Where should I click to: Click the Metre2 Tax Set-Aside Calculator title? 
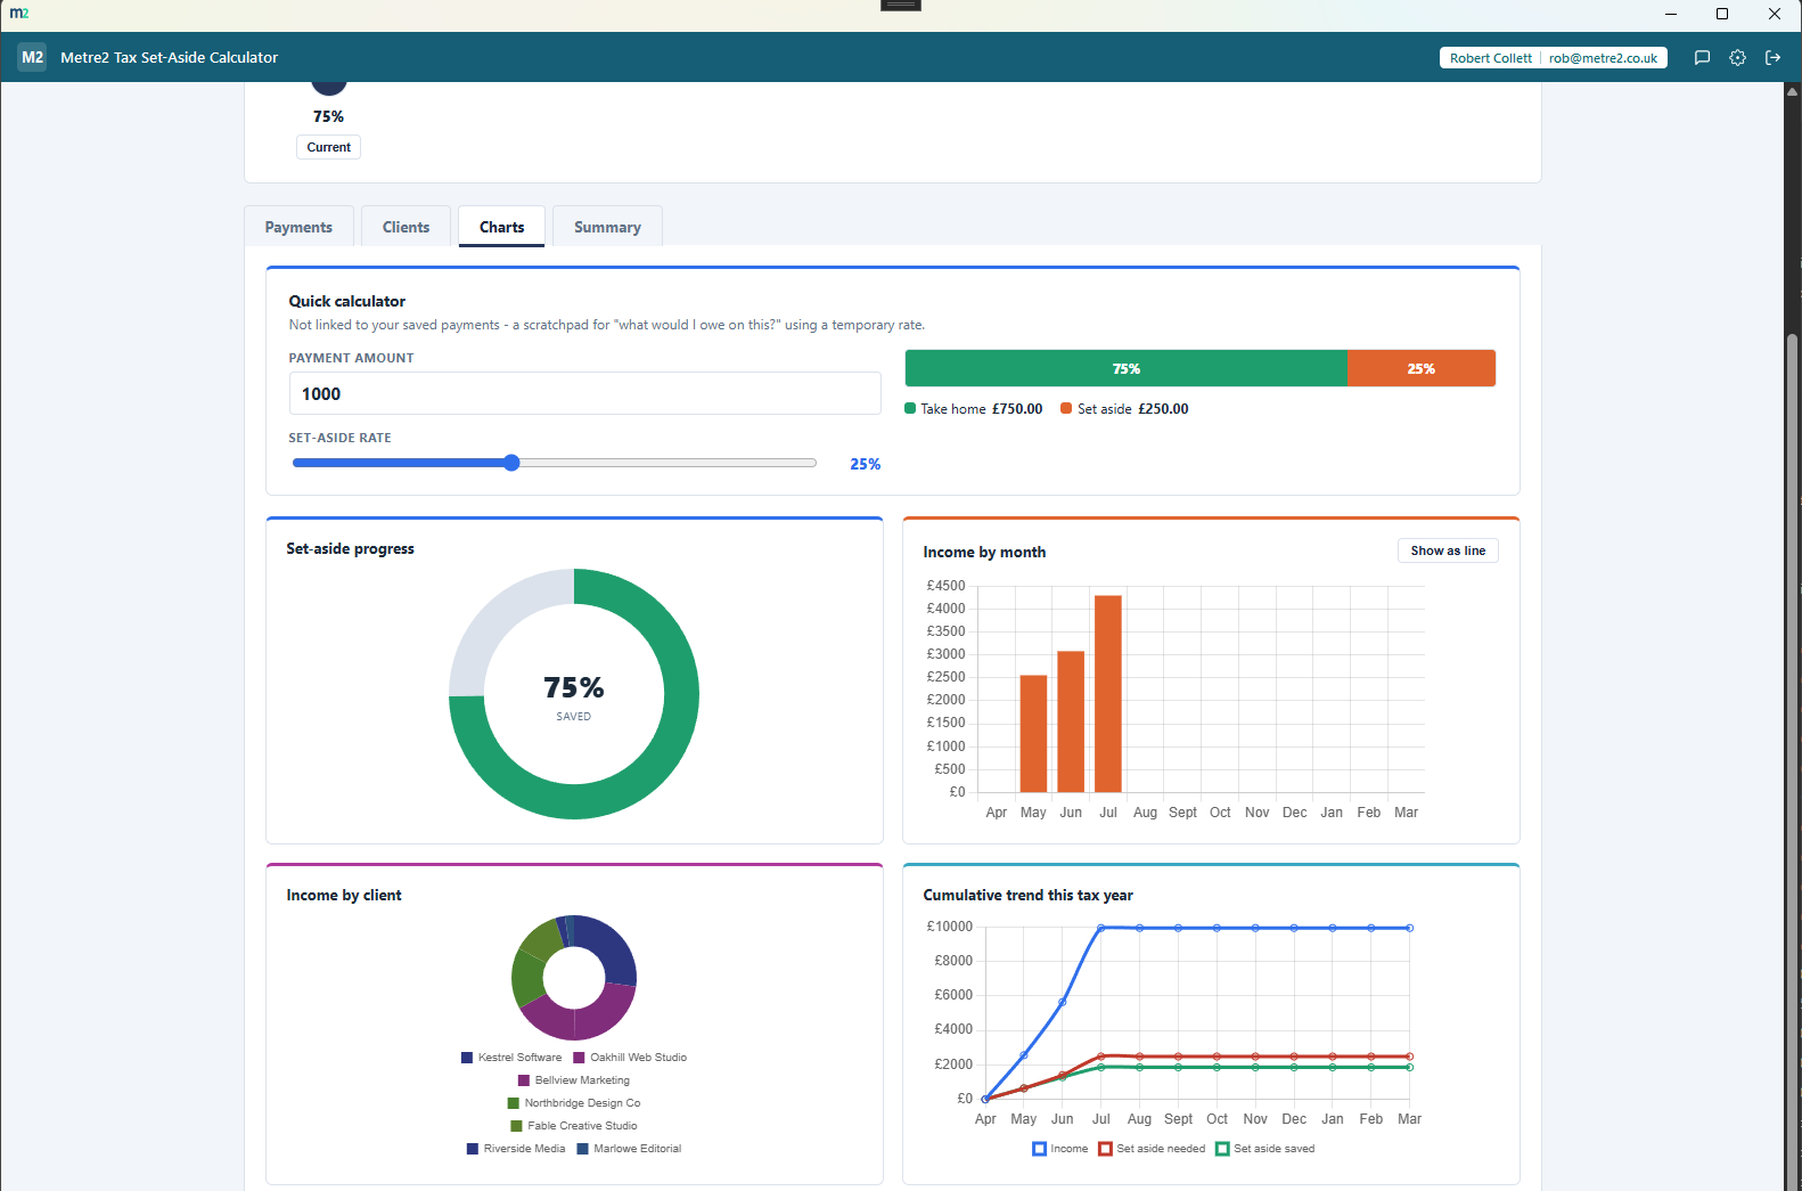pos(169,58)
